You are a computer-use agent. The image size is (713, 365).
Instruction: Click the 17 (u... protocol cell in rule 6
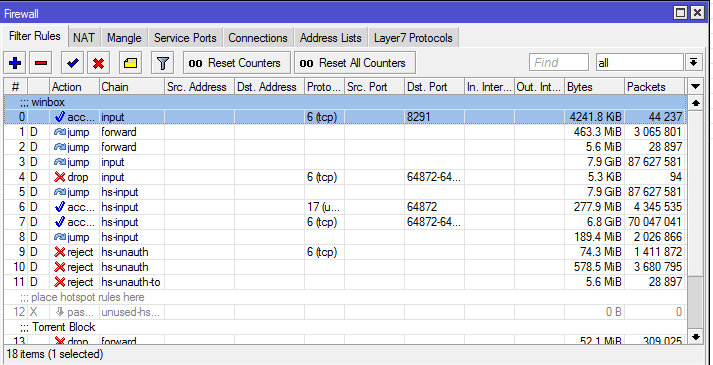pos(324,207)
